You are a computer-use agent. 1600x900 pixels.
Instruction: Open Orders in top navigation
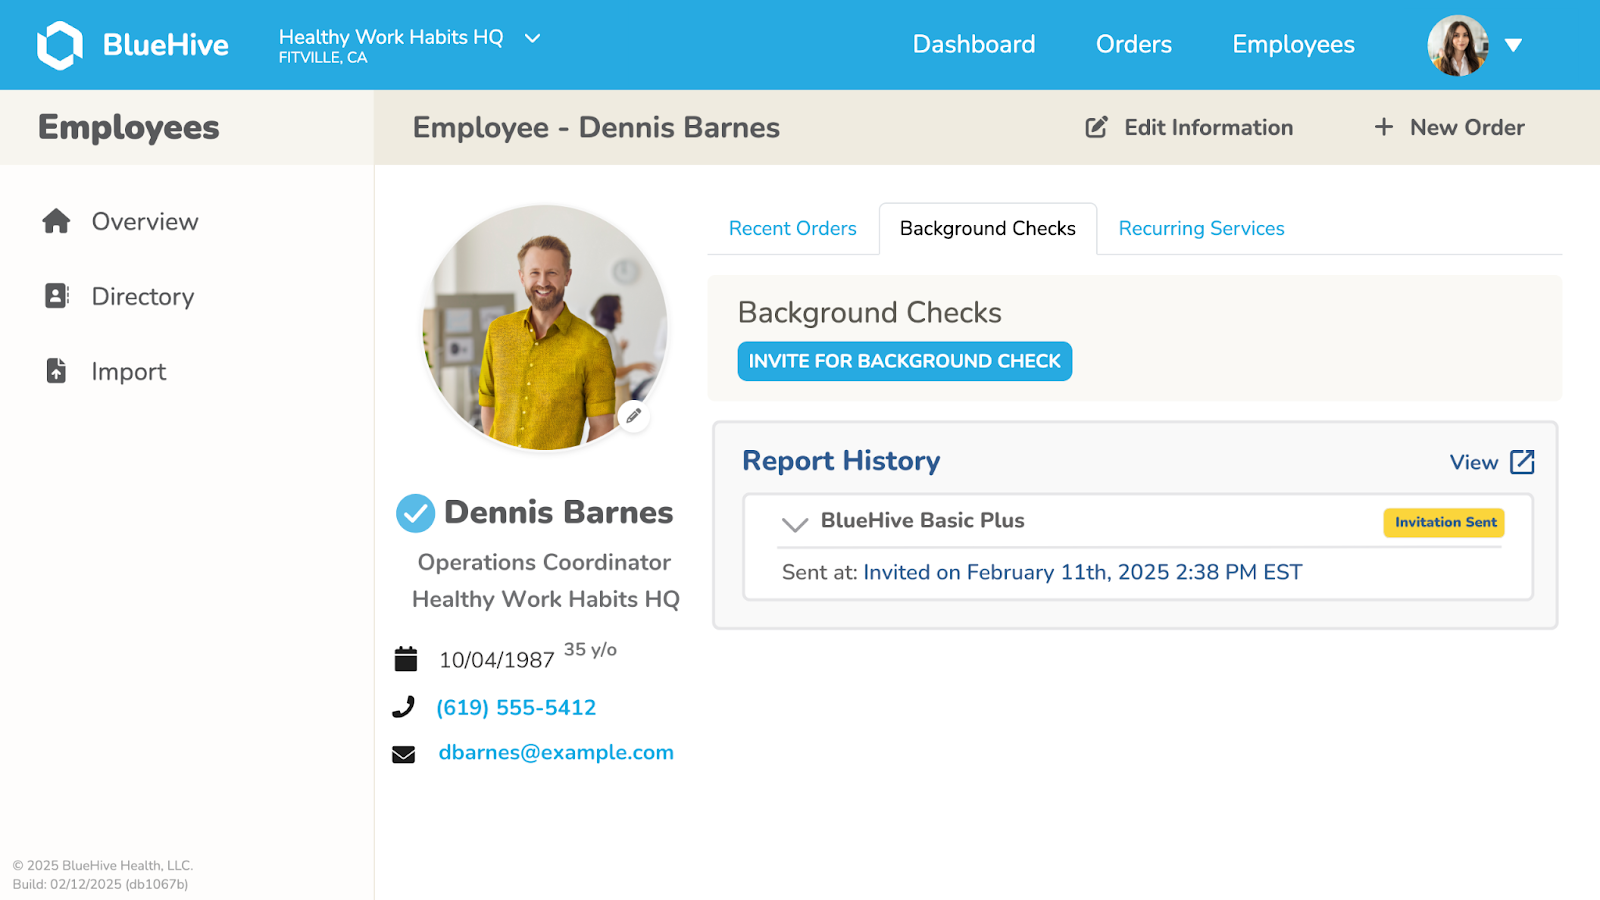point(1134,45)
